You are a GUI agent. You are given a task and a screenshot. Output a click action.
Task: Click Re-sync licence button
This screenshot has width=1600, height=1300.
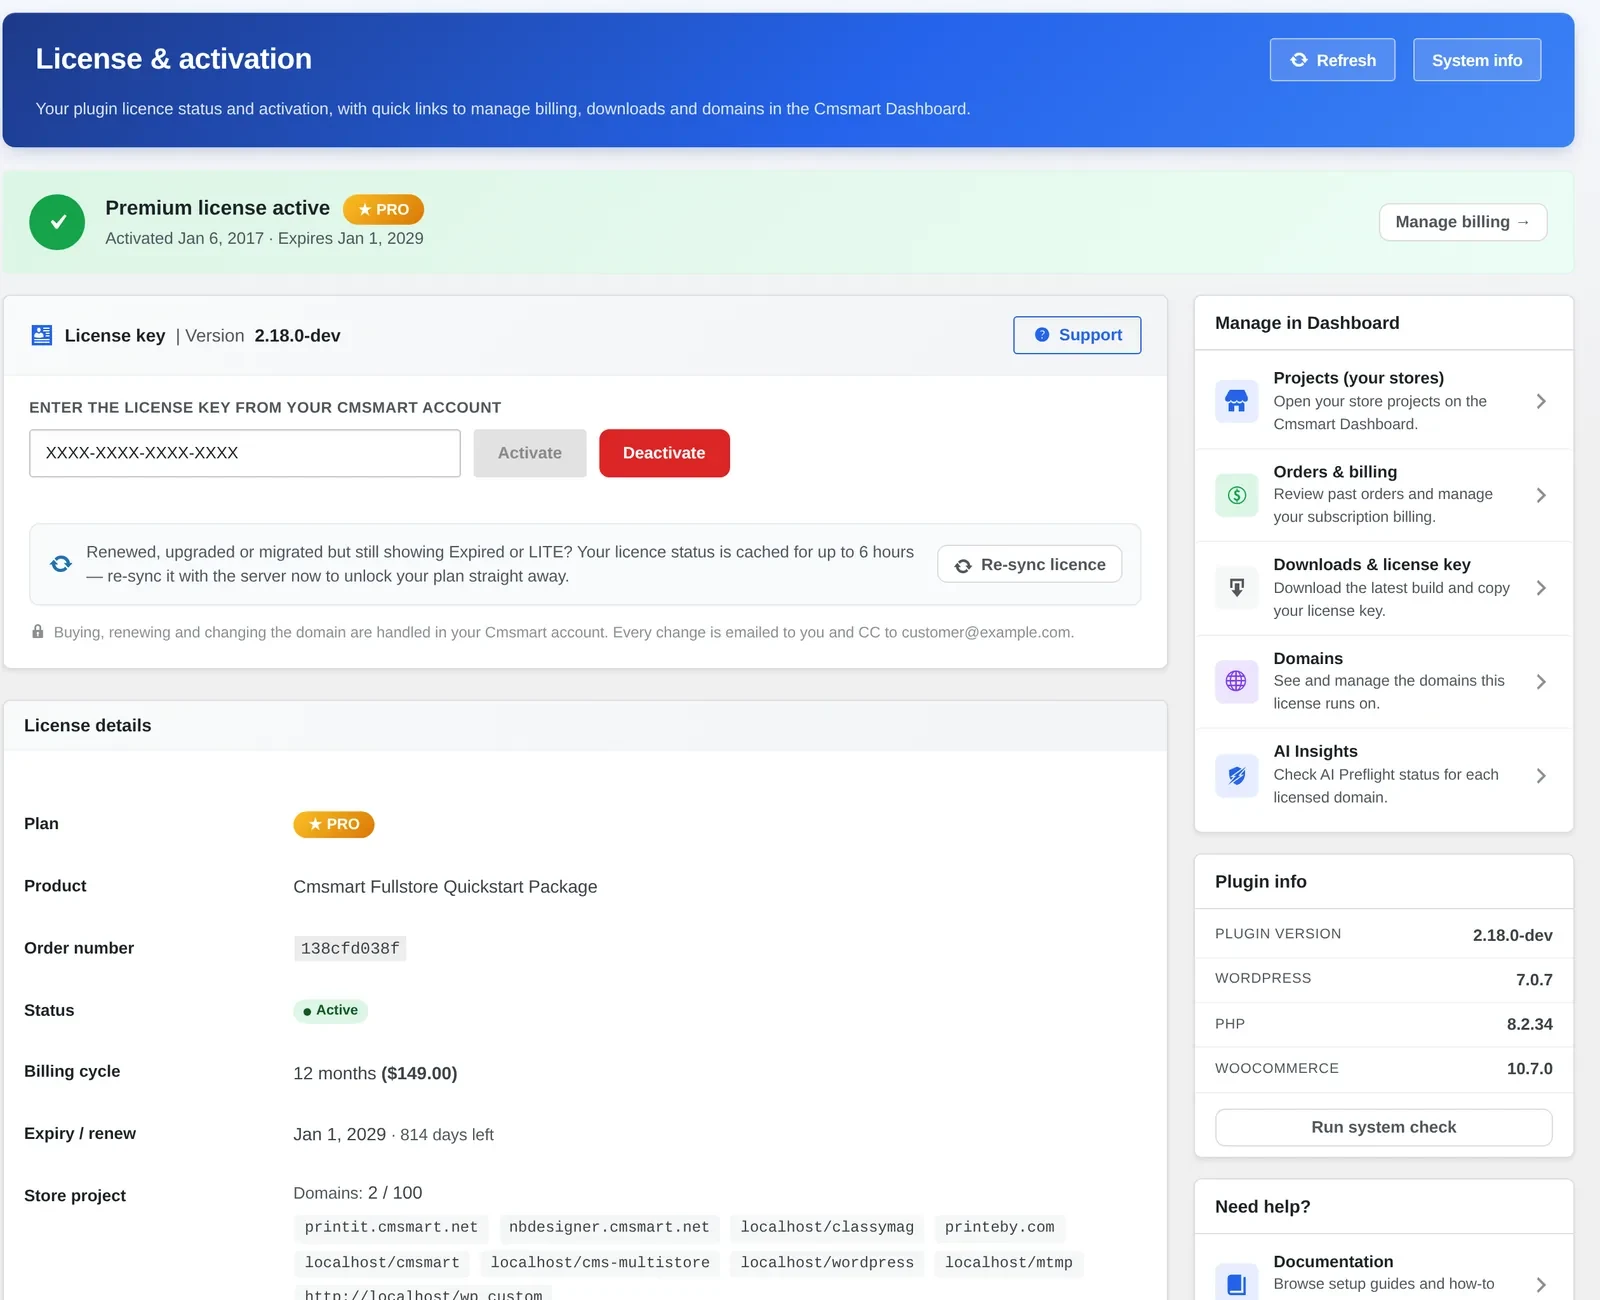[1030, 564]
